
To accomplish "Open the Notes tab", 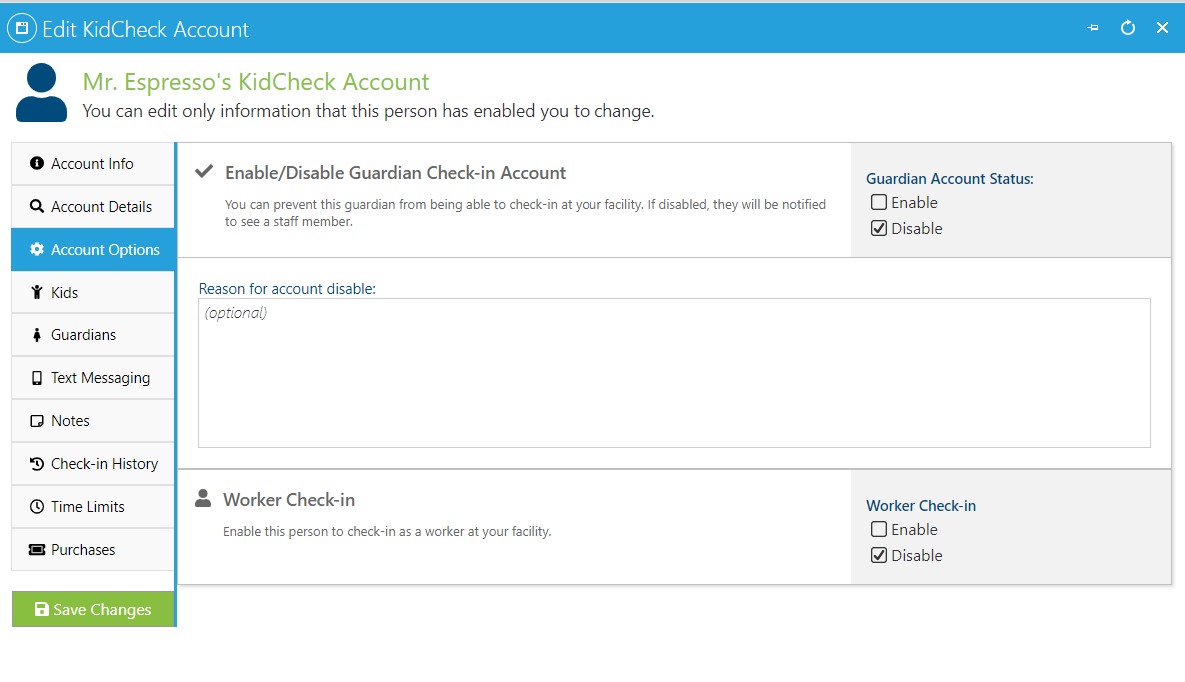I will pos(93,421).
